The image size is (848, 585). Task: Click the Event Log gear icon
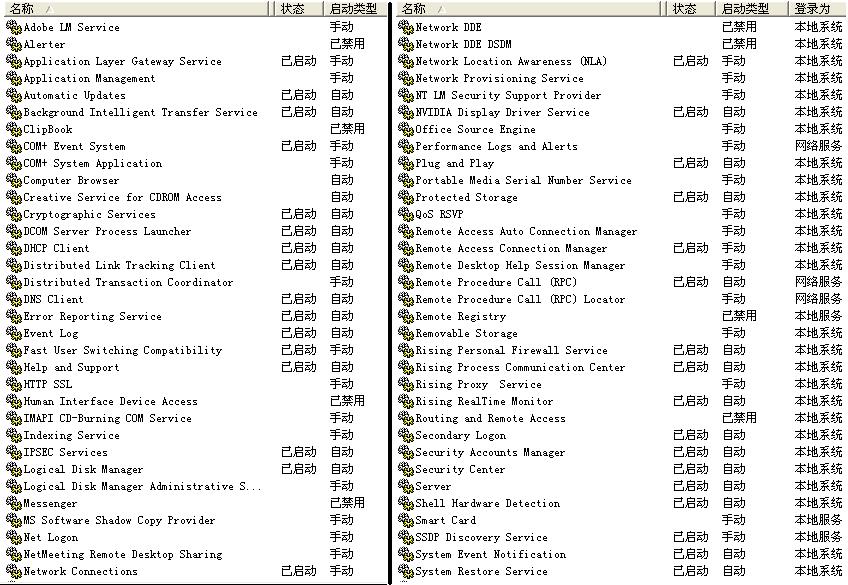point(14,333)
